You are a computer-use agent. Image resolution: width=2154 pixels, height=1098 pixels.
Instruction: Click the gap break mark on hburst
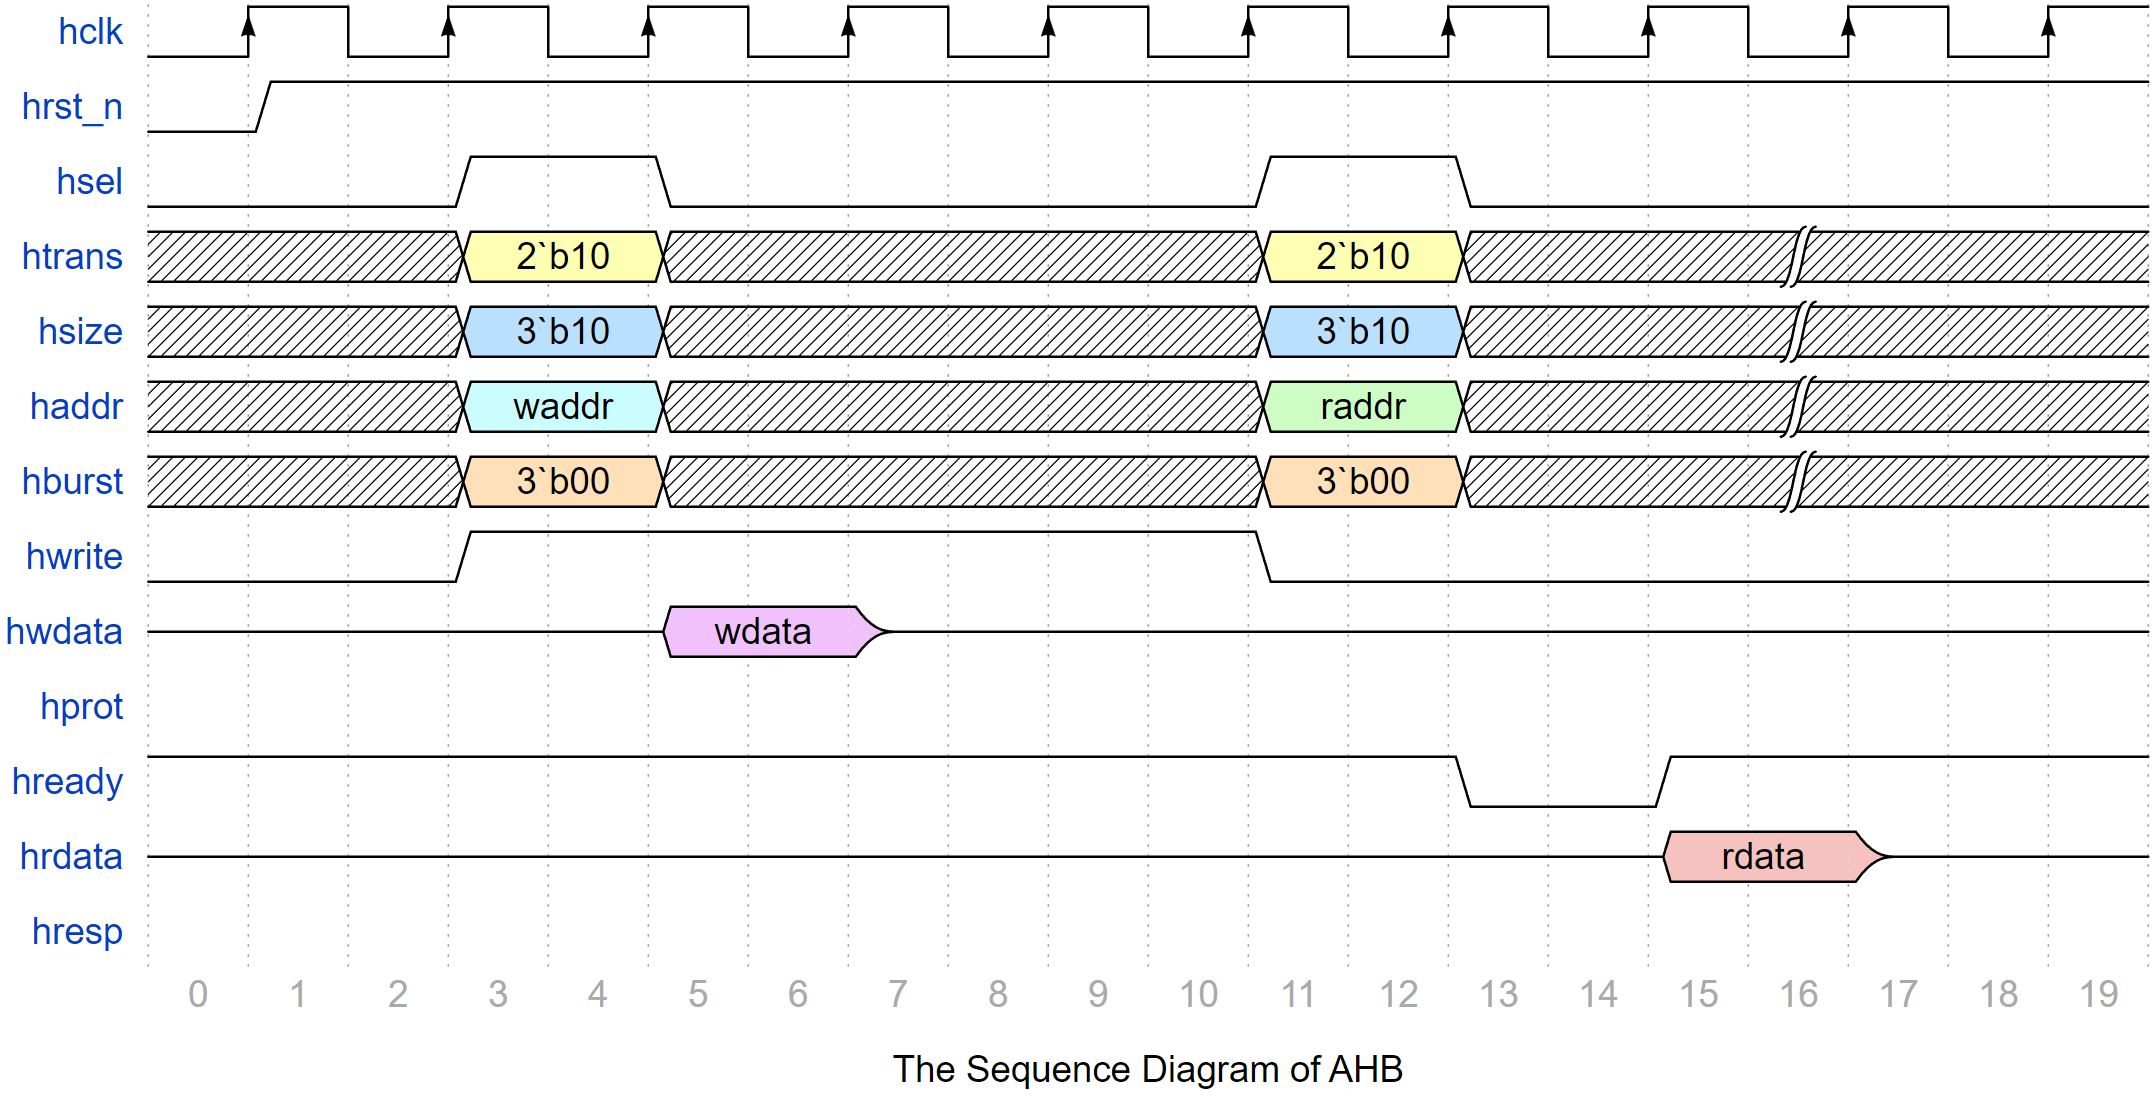[1798, 482]
